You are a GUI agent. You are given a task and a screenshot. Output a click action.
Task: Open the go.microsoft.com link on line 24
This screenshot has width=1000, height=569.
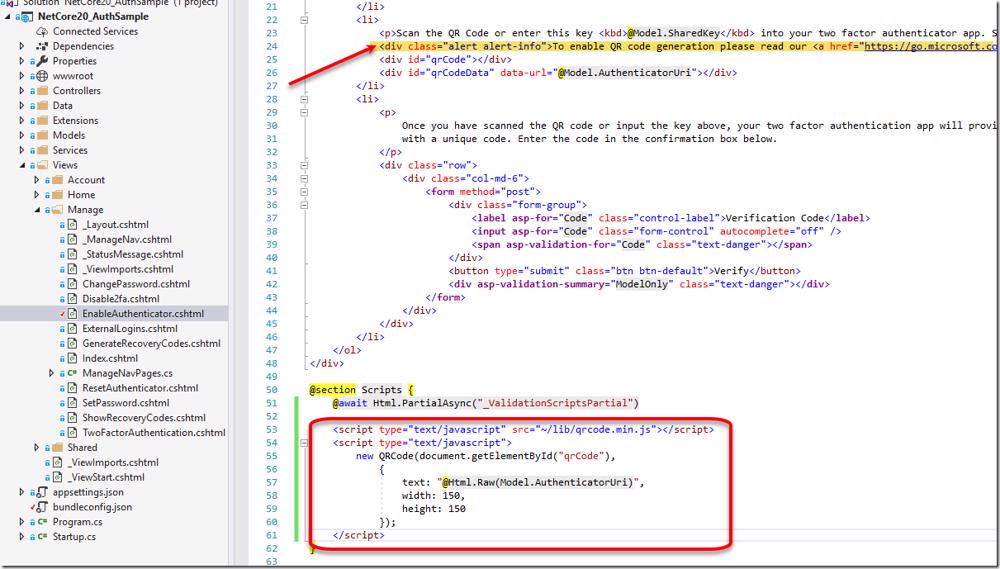(x=930, y=47)
